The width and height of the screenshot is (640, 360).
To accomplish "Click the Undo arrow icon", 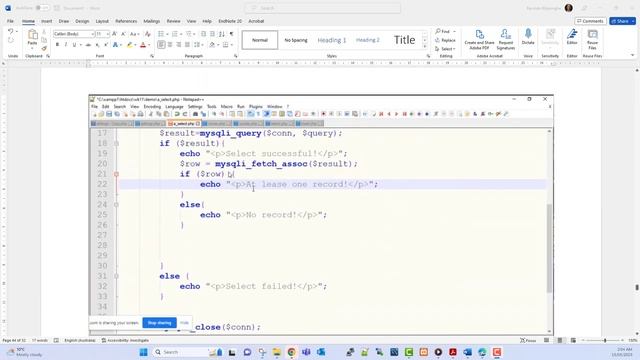I will 11,31.
